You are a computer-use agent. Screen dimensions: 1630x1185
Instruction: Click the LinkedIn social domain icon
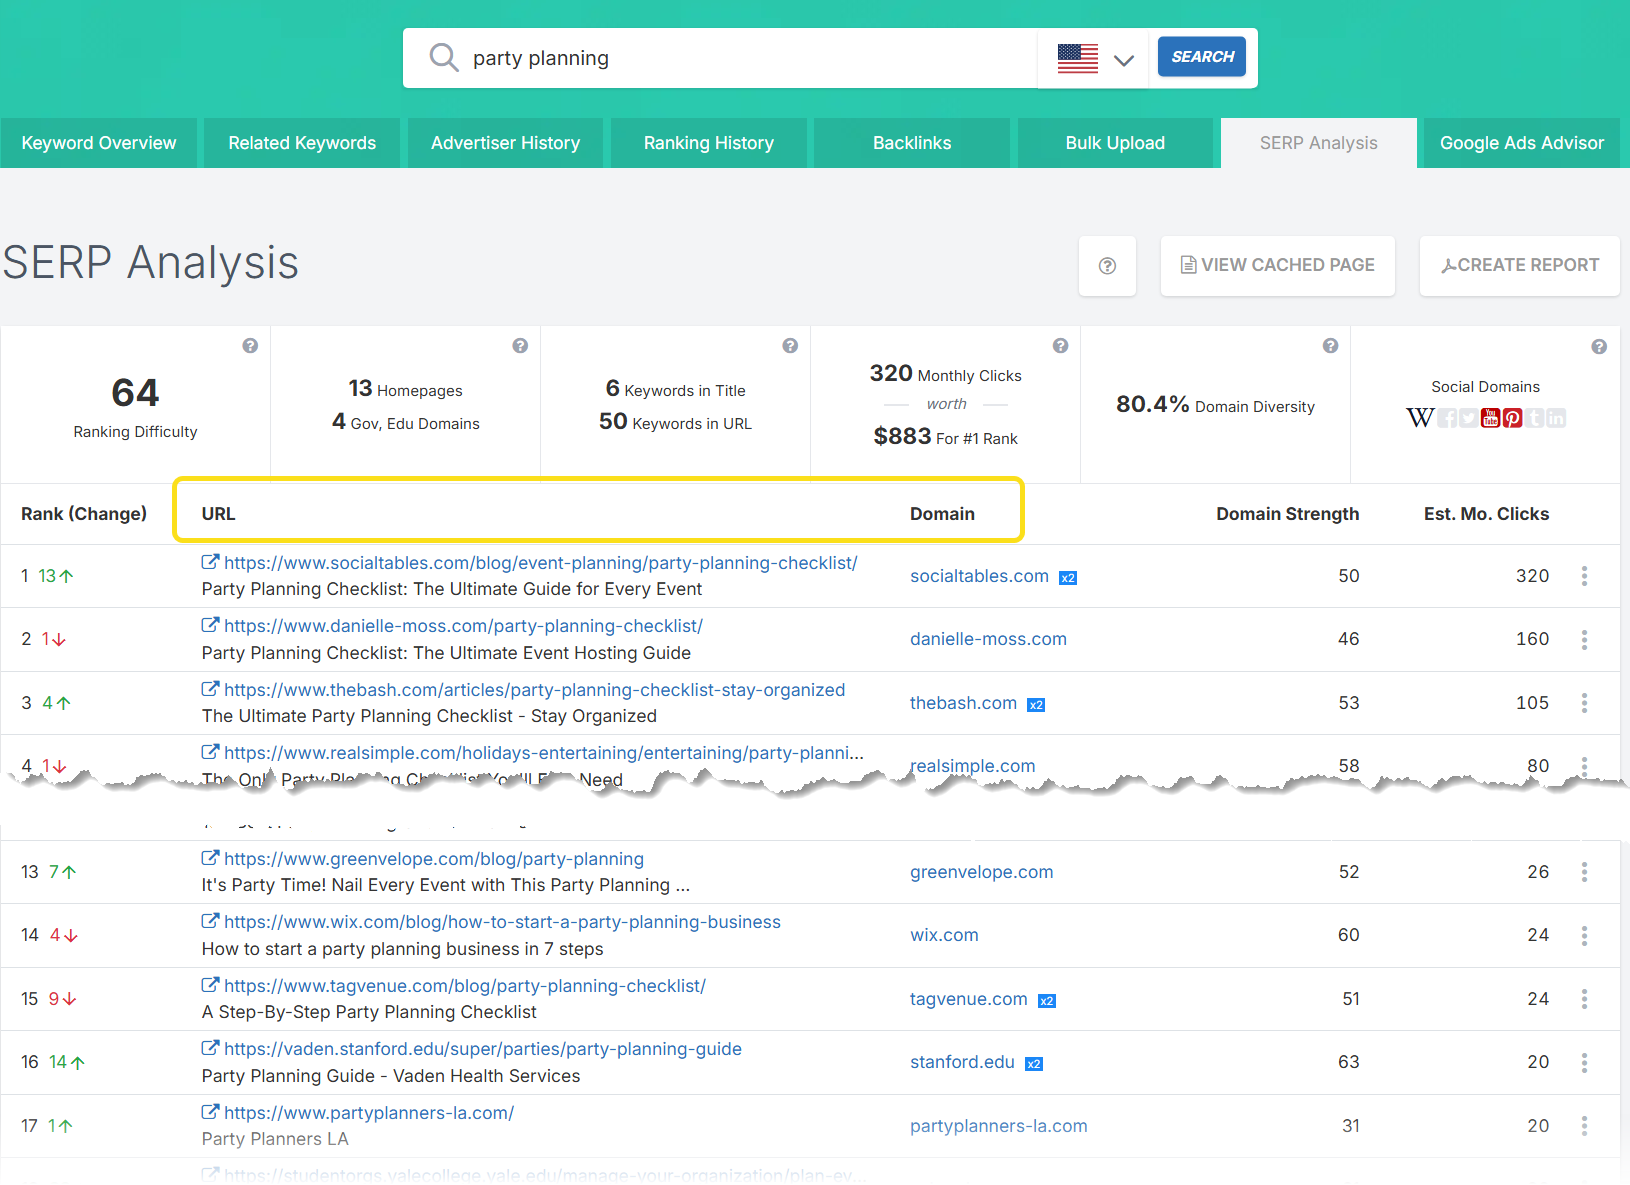pyautogui.click(x=1556, y=418)
